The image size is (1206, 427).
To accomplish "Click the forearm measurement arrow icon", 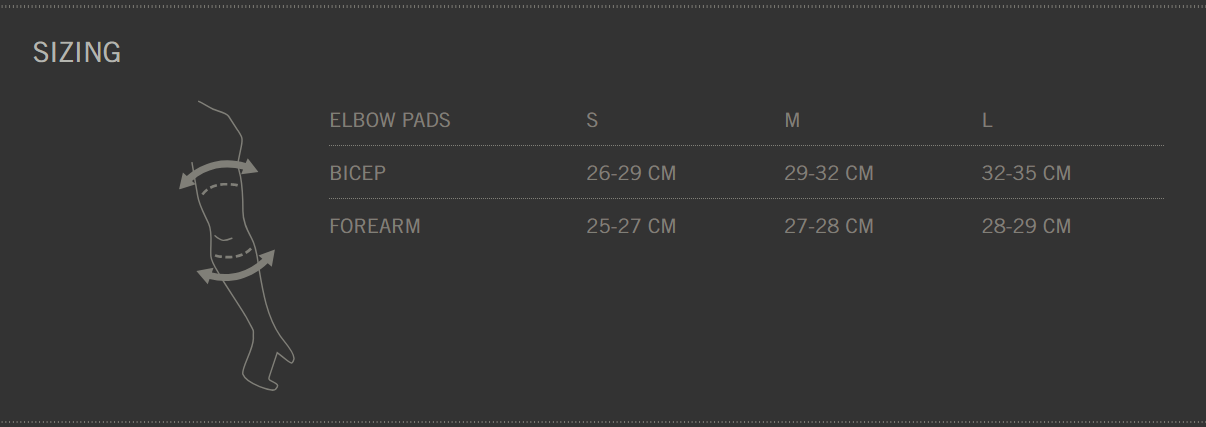I will [237, 268].
